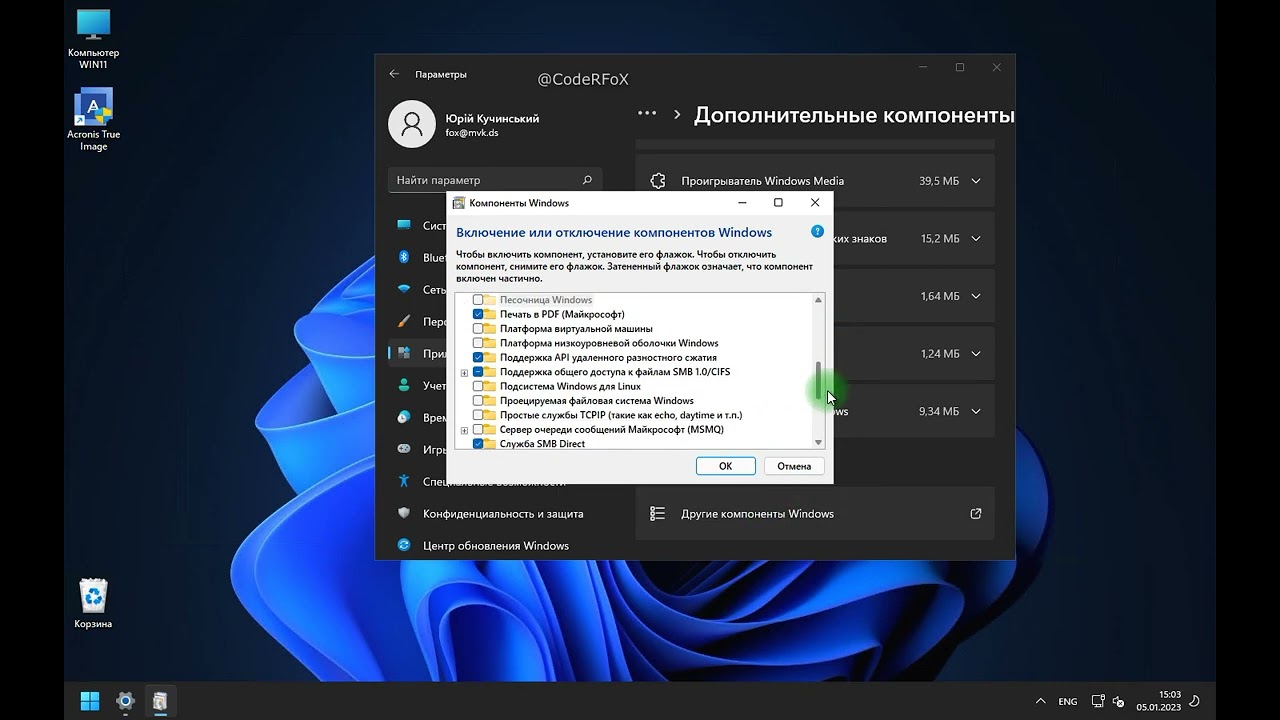Uncheck Служба SMB Direct checkbox
1280x720 pixels.
point(478,443)
